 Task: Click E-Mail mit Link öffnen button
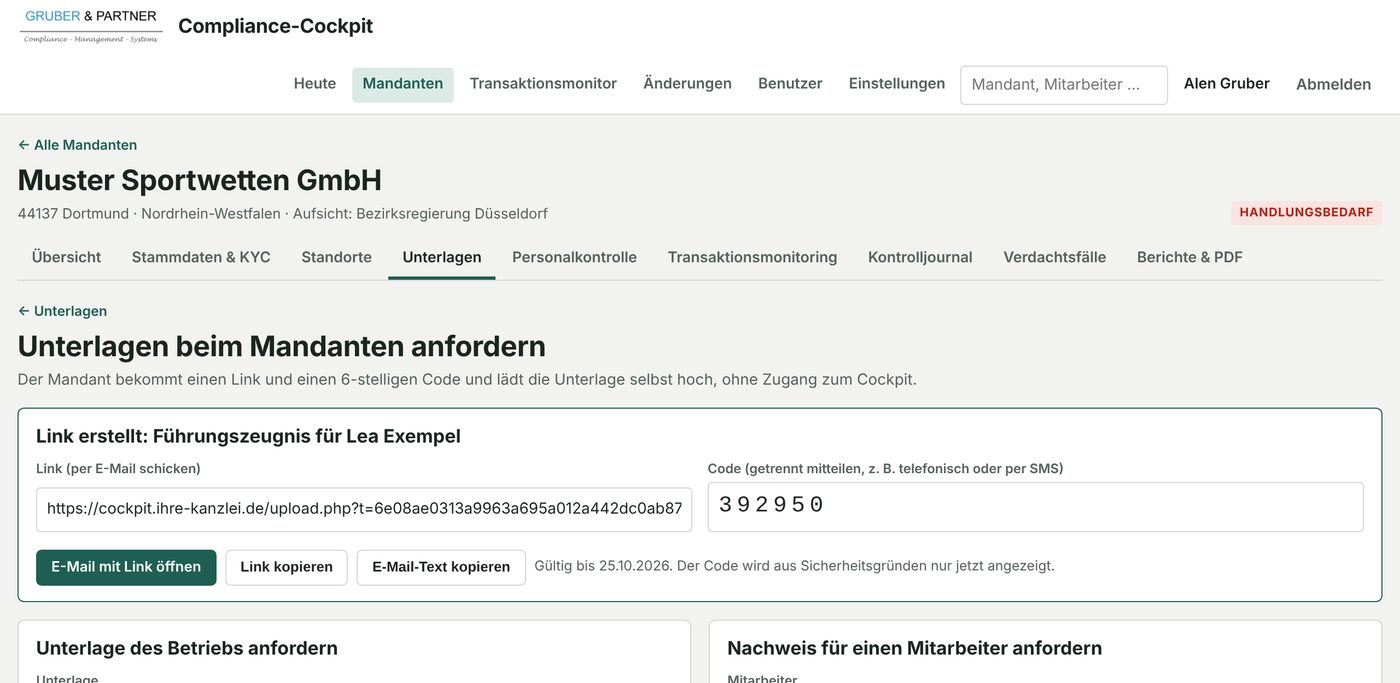coord(126,567)
